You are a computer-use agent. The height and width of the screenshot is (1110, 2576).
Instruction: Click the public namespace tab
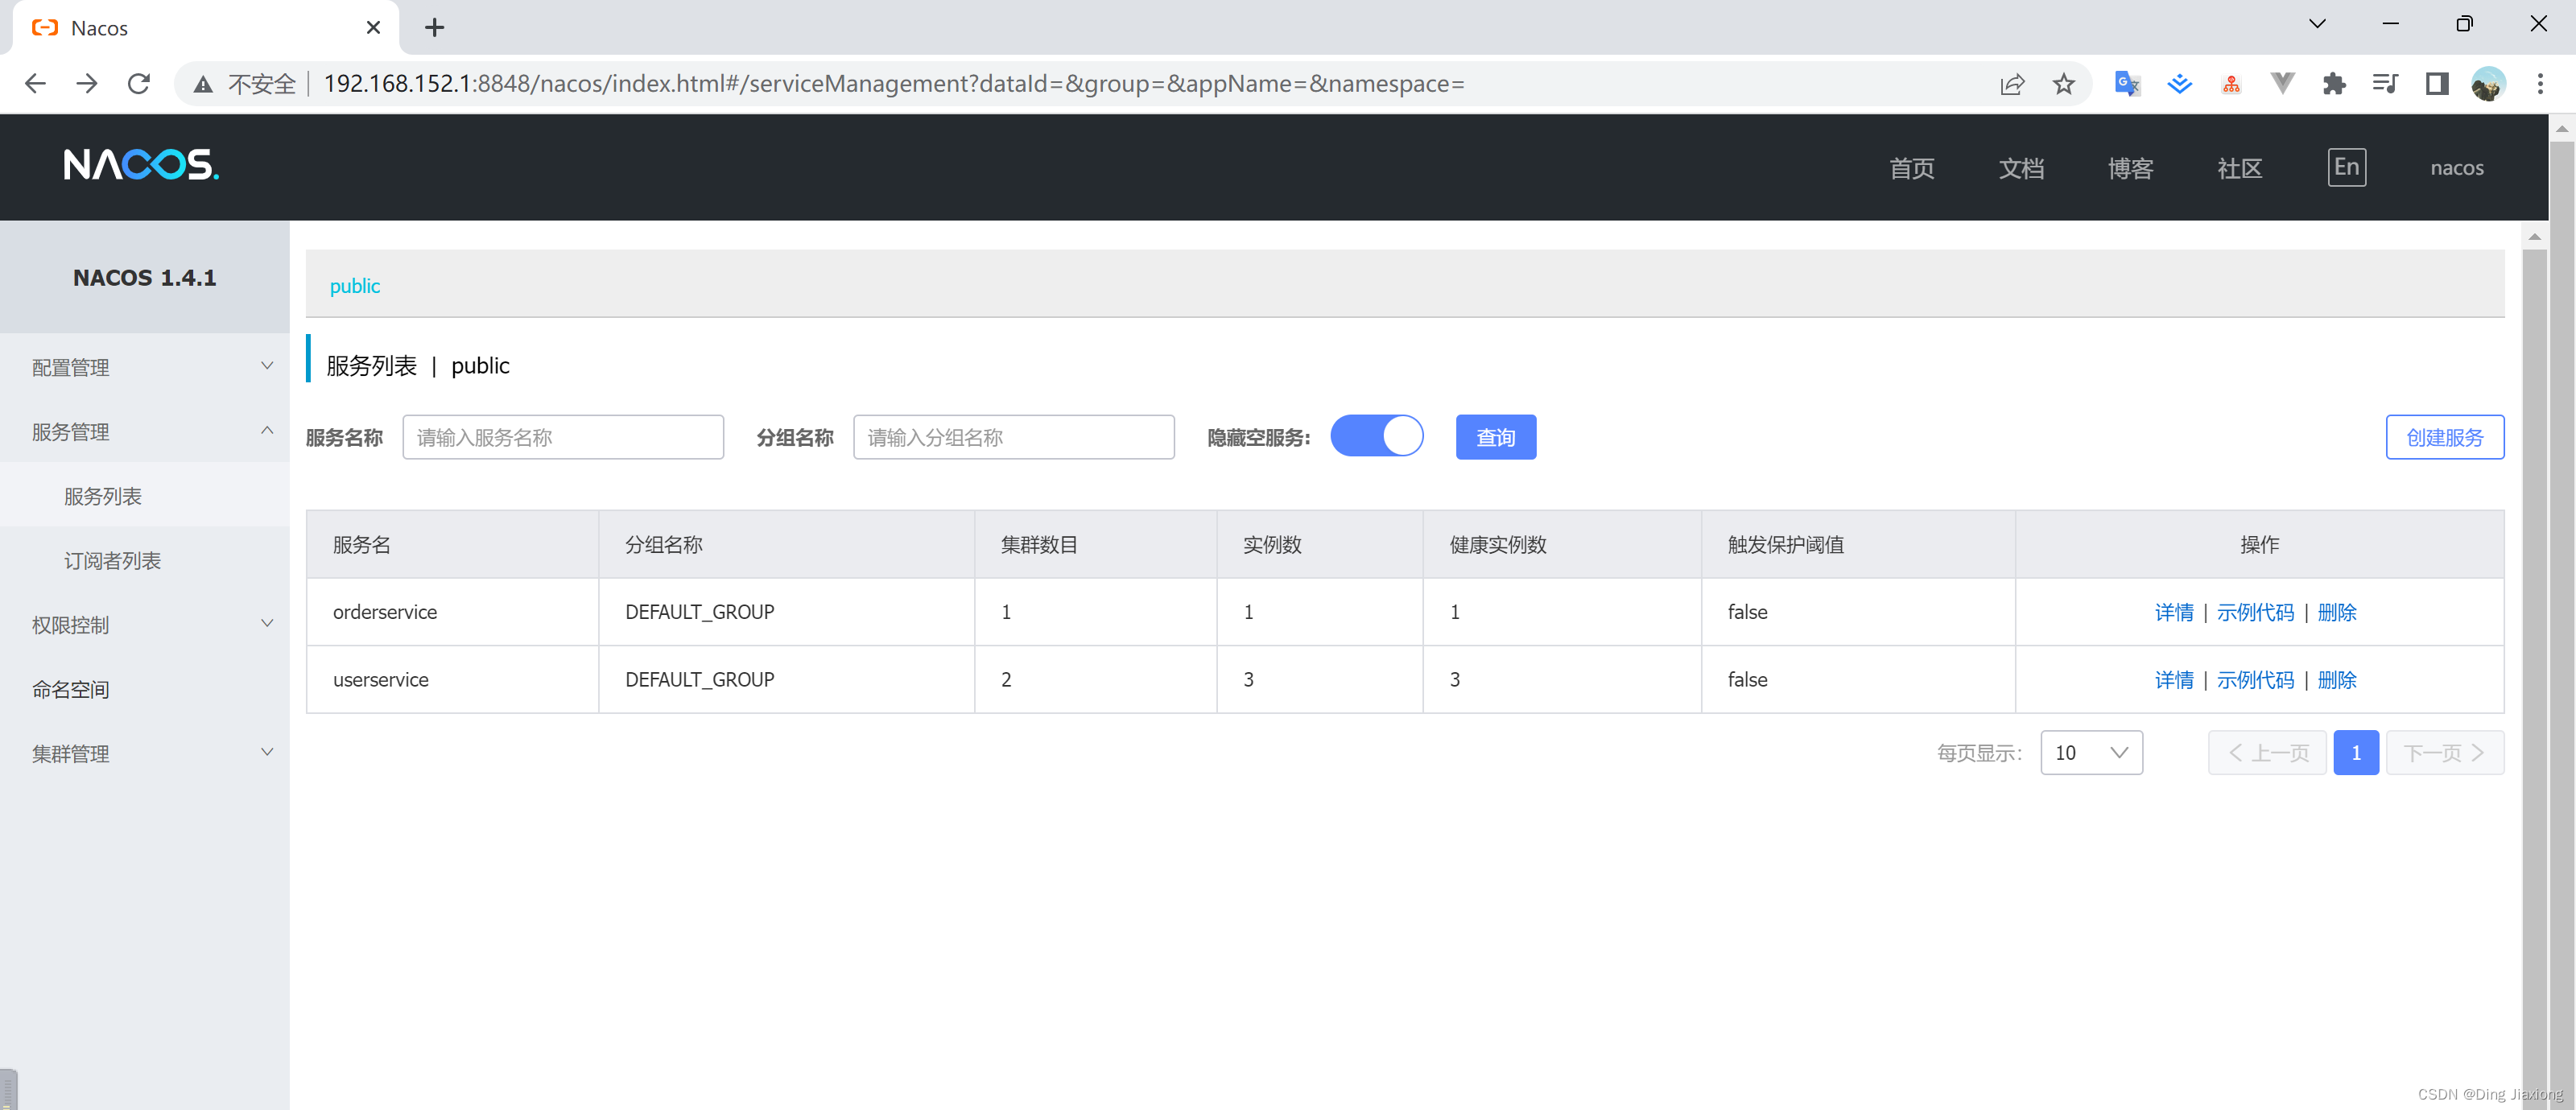tap(353, 286)
